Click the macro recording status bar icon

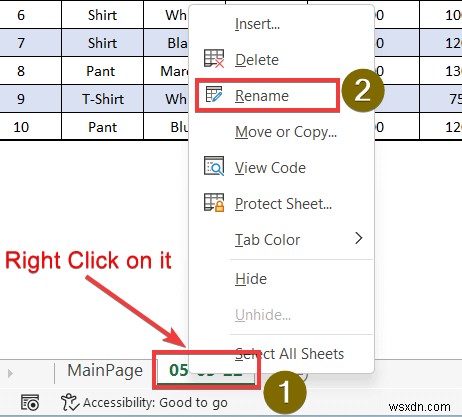(30, 402)
